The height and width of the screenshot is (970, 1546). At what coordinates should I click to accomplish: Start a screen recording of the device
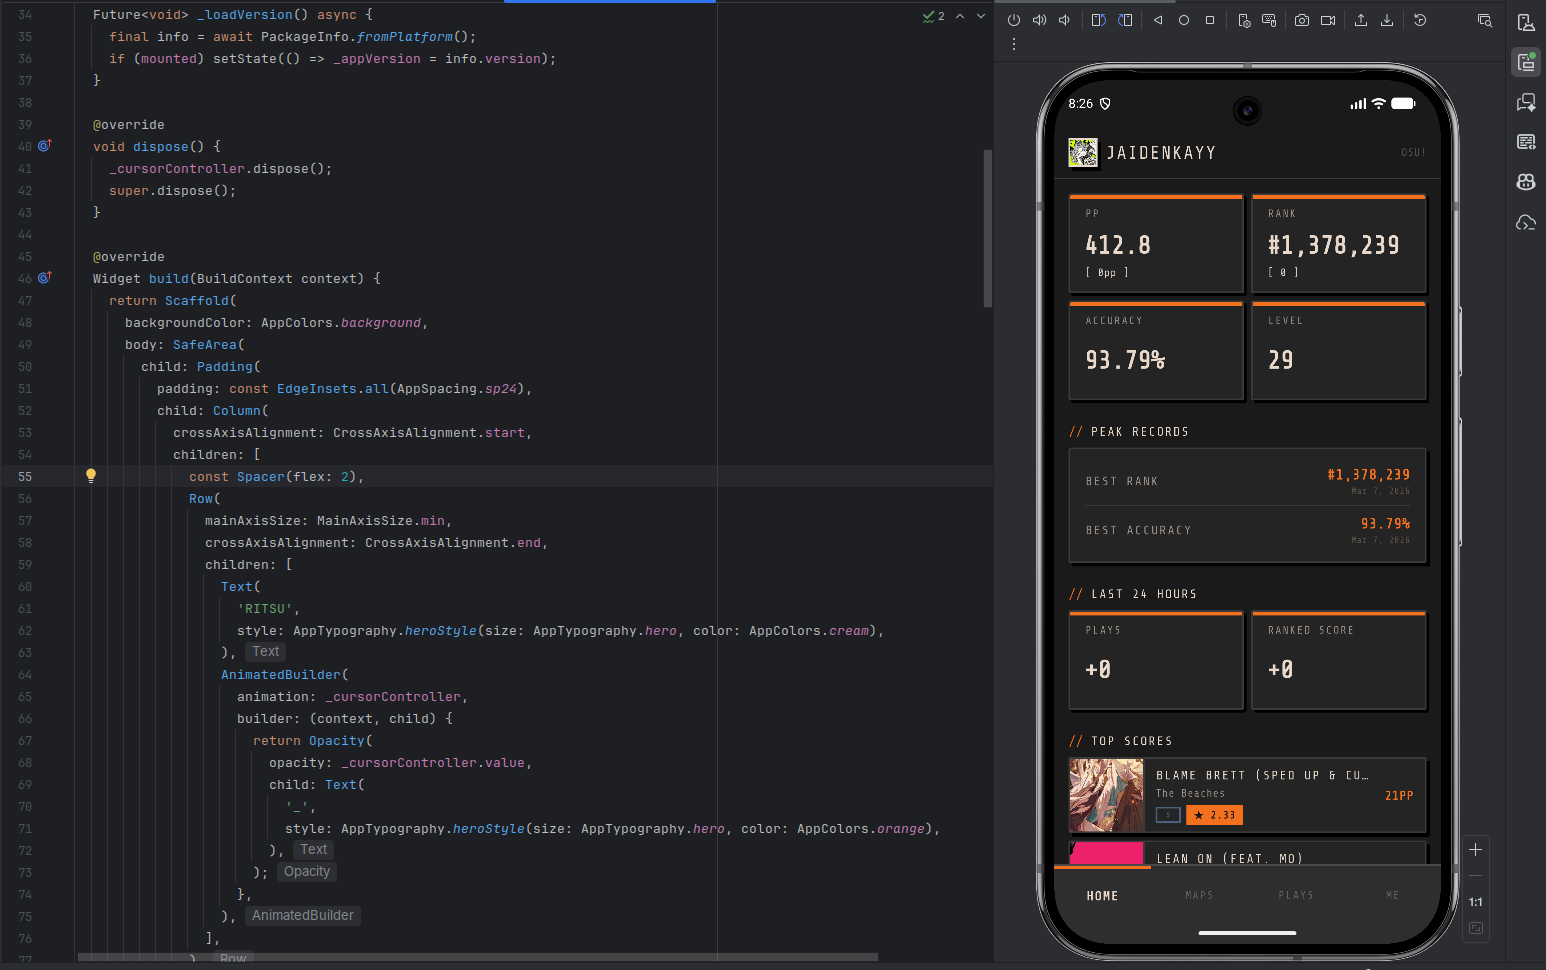1328,22
